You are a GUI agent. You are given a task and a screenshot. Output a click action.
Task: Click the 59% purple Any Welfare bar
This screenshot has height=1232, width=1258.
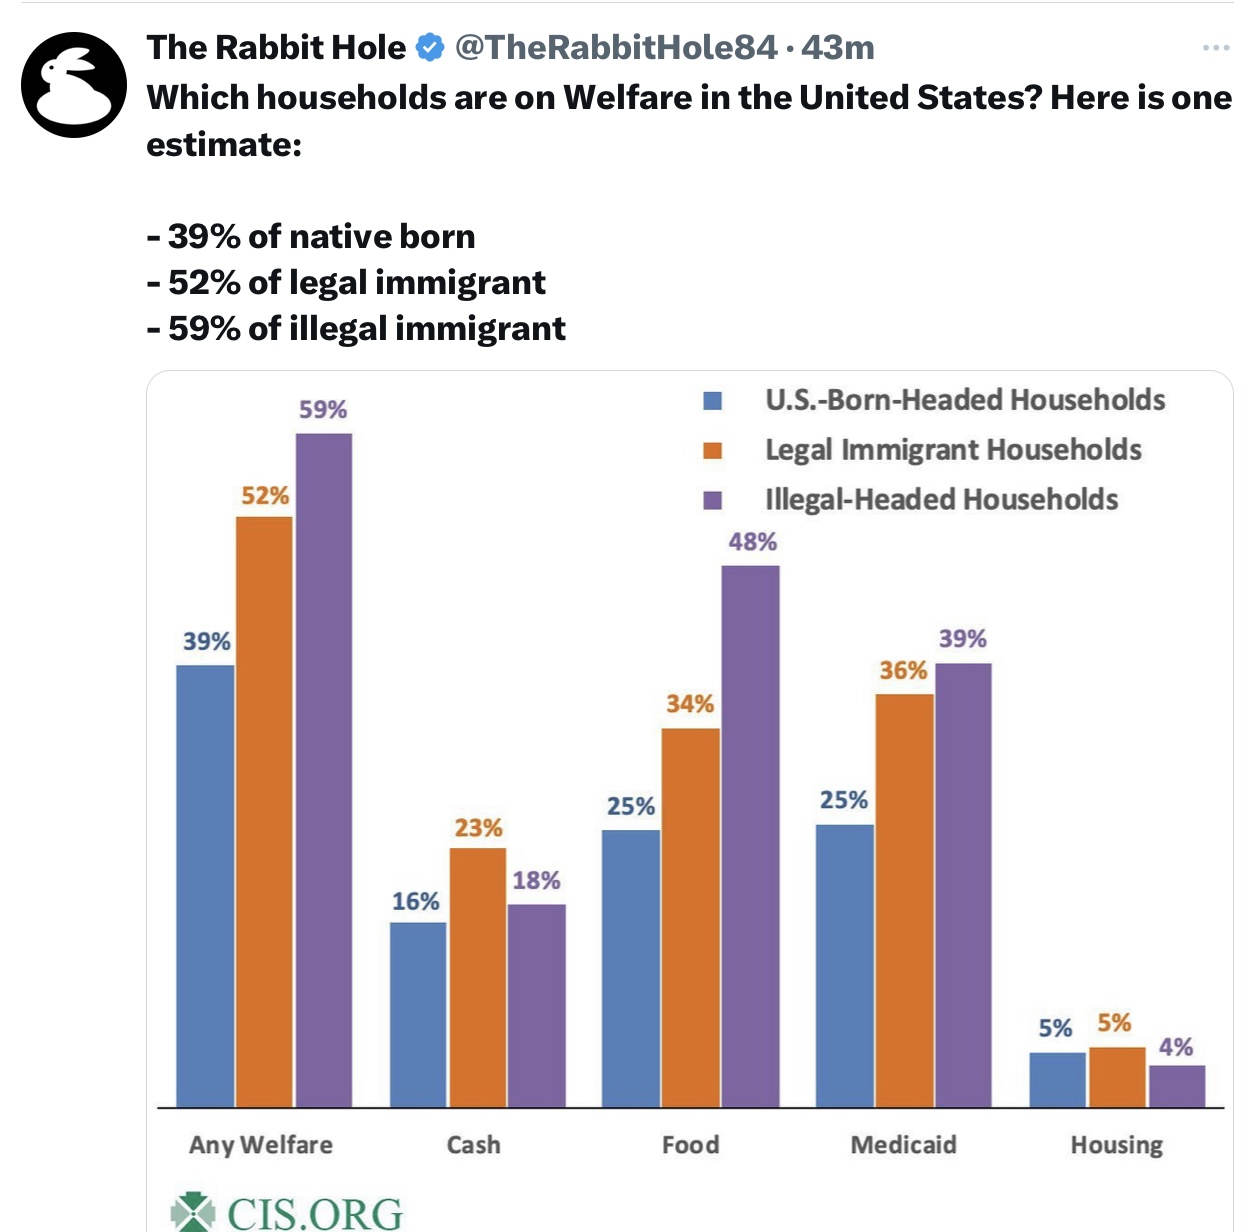324,770
